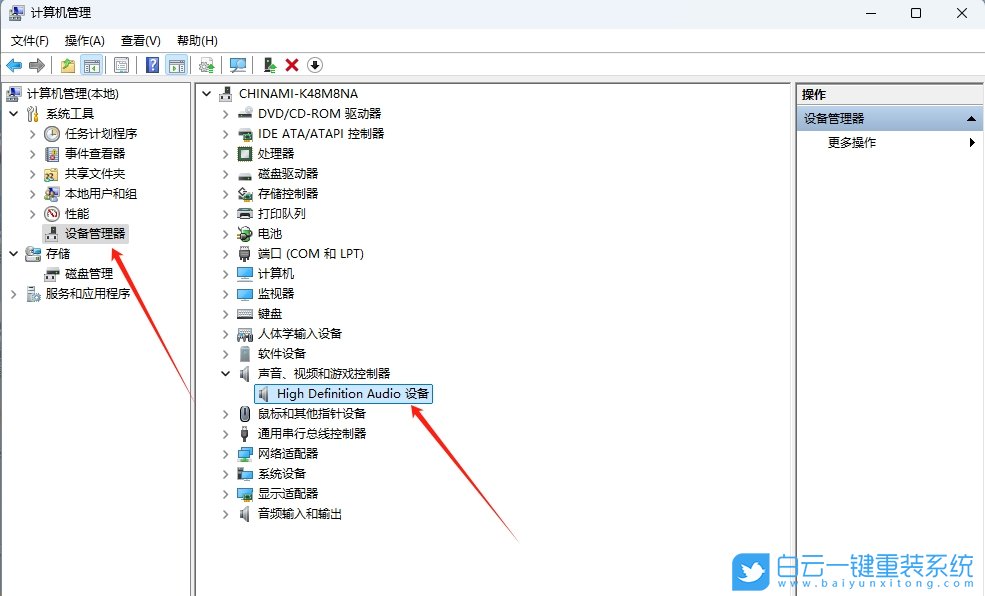Click the Back navigation arrow
Viewport: 985px width, 596px height.
tap(14, 64)
